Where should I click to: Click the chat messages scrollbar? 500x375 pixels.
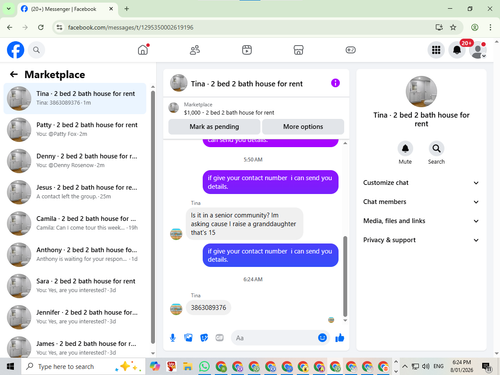click(x=345, y=276)
